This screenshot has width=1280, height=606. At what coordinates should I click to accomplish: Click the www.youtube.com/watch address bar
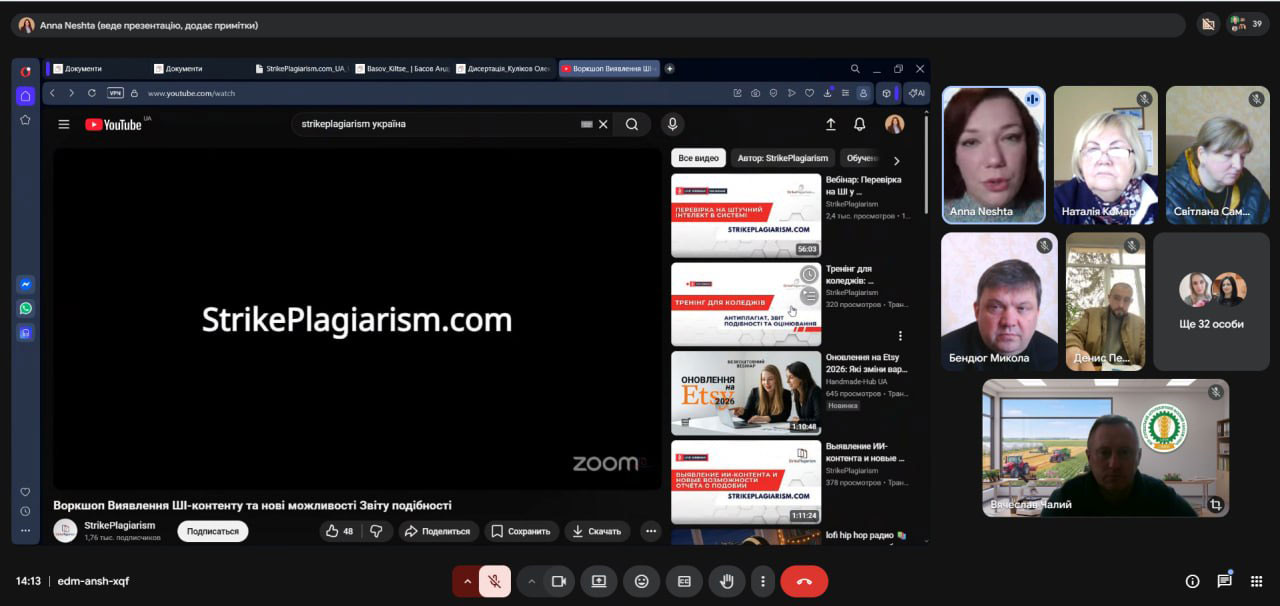(192, 93)
